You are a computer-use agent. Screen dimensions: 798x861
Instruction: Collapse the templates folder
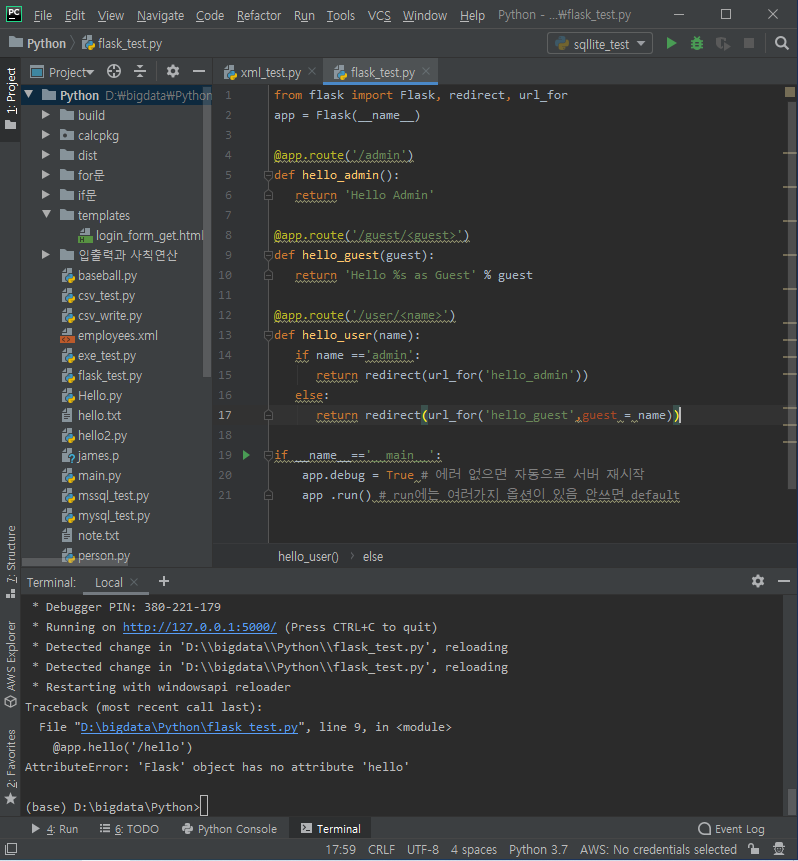46,215
